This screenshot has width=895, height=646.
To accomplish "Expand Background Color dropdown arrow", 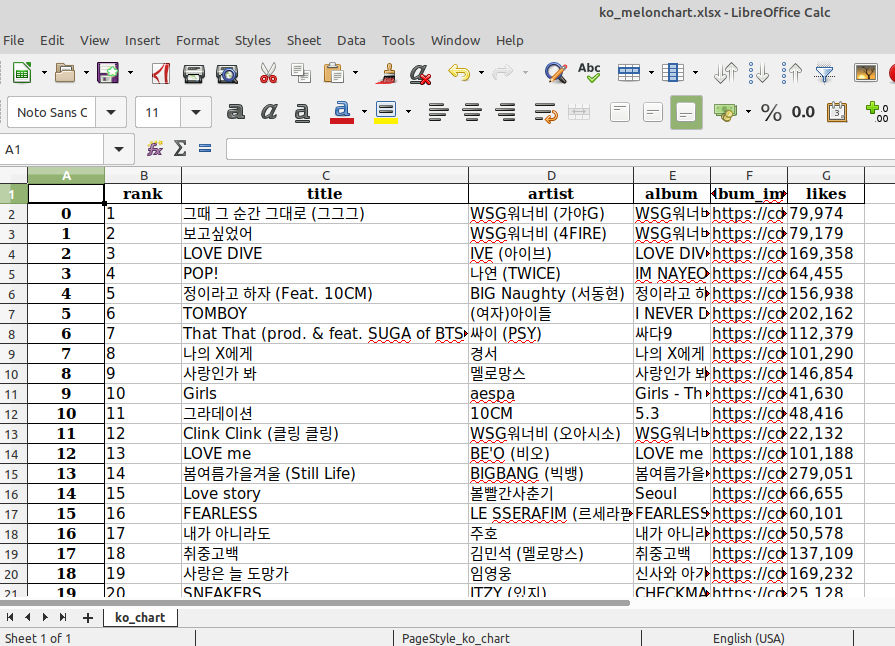I will click(x=408, y=112).
